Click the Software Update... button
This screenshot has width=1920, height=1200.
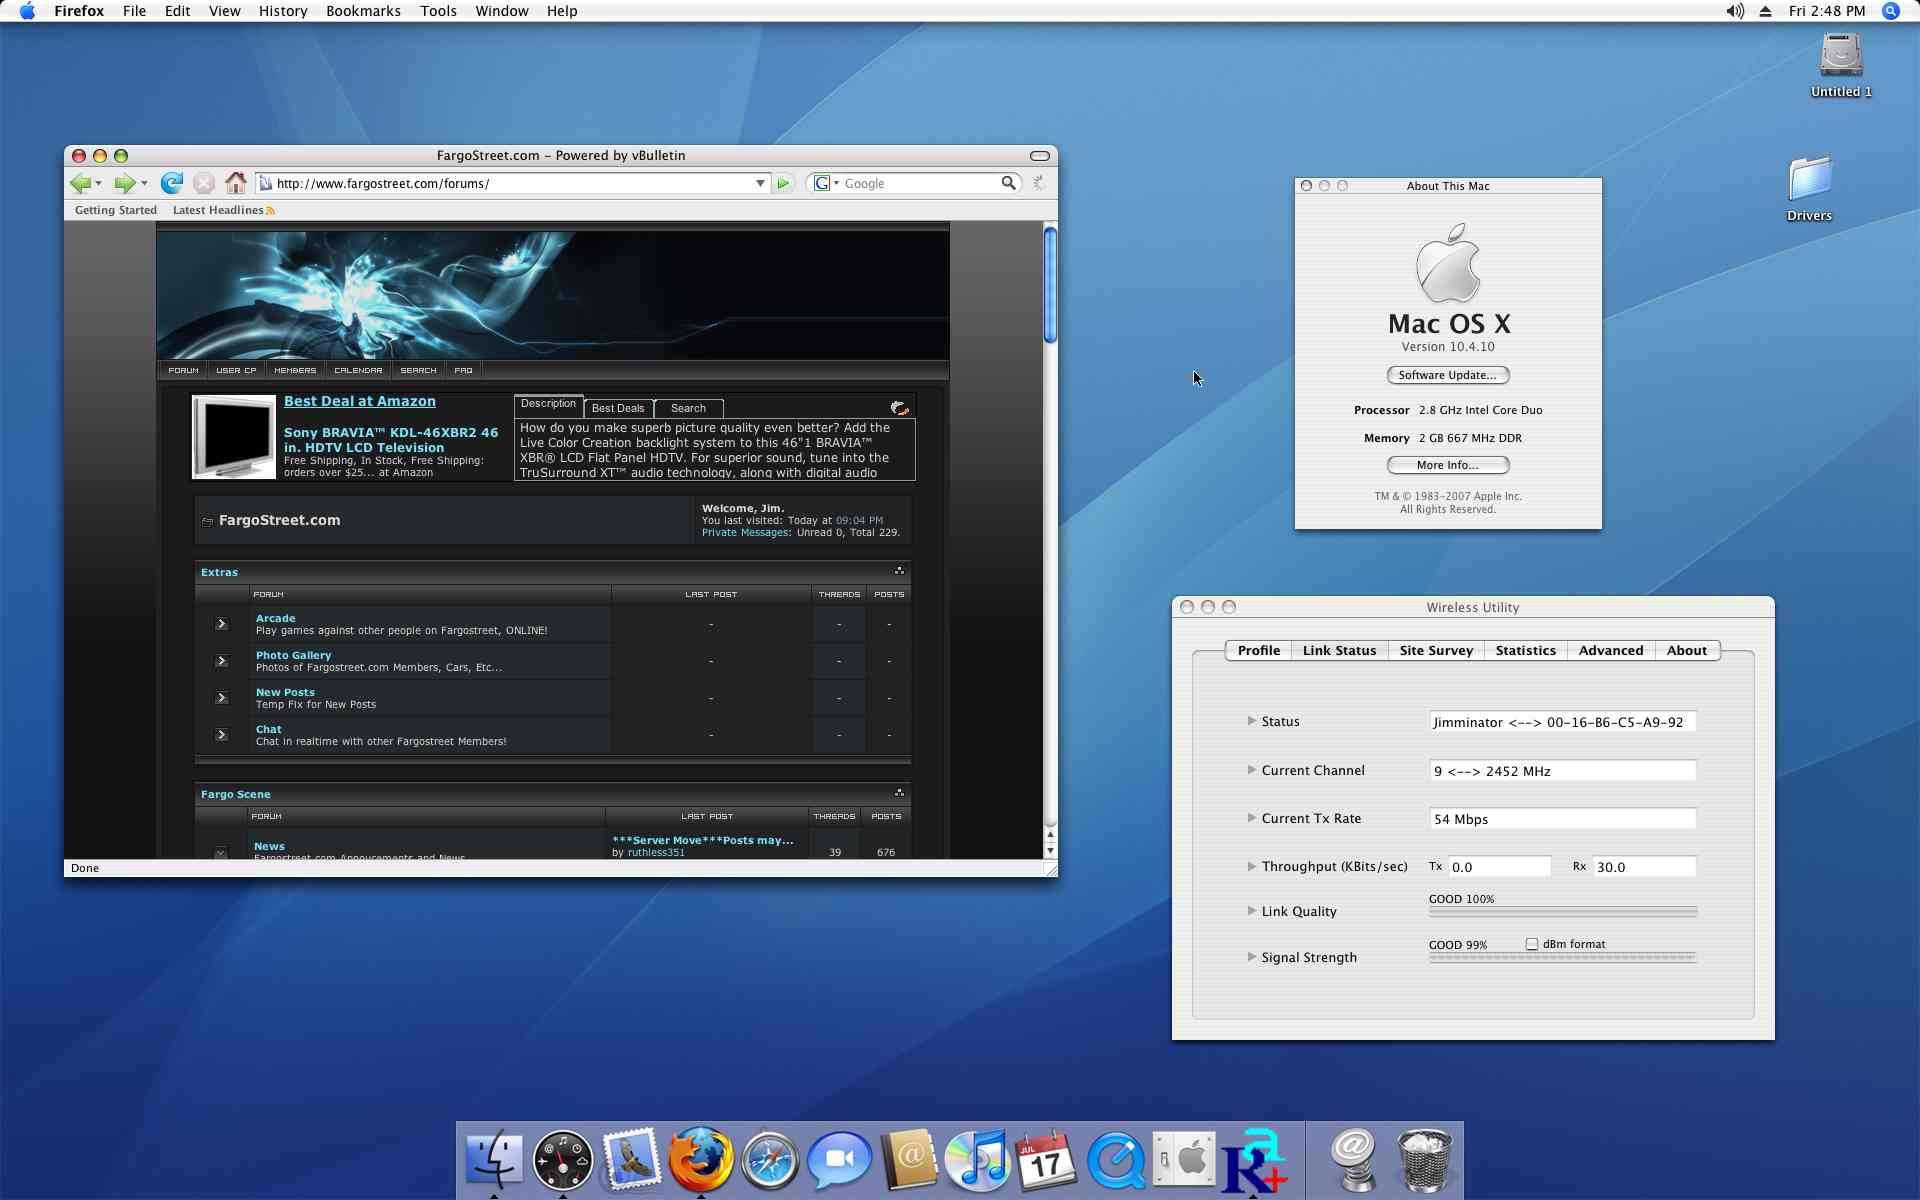point(1447,375)
